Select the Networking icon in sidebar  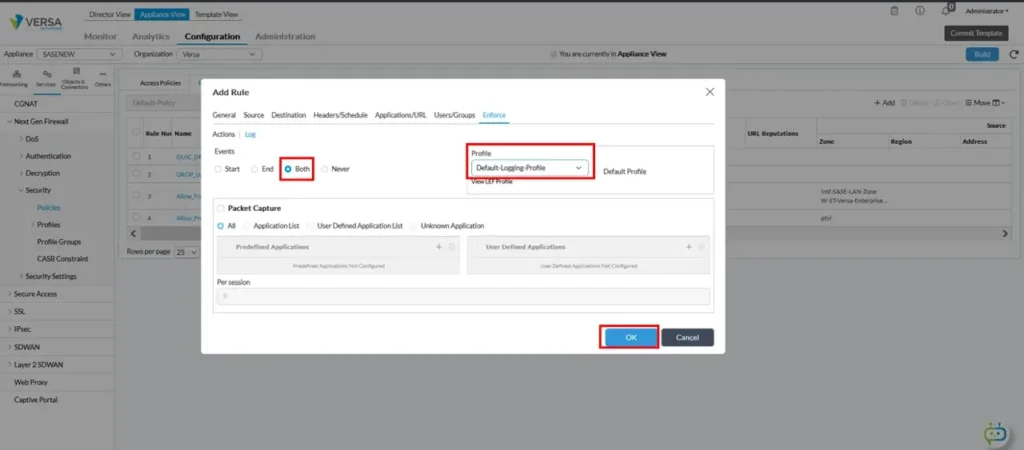(x=17, y=79)
